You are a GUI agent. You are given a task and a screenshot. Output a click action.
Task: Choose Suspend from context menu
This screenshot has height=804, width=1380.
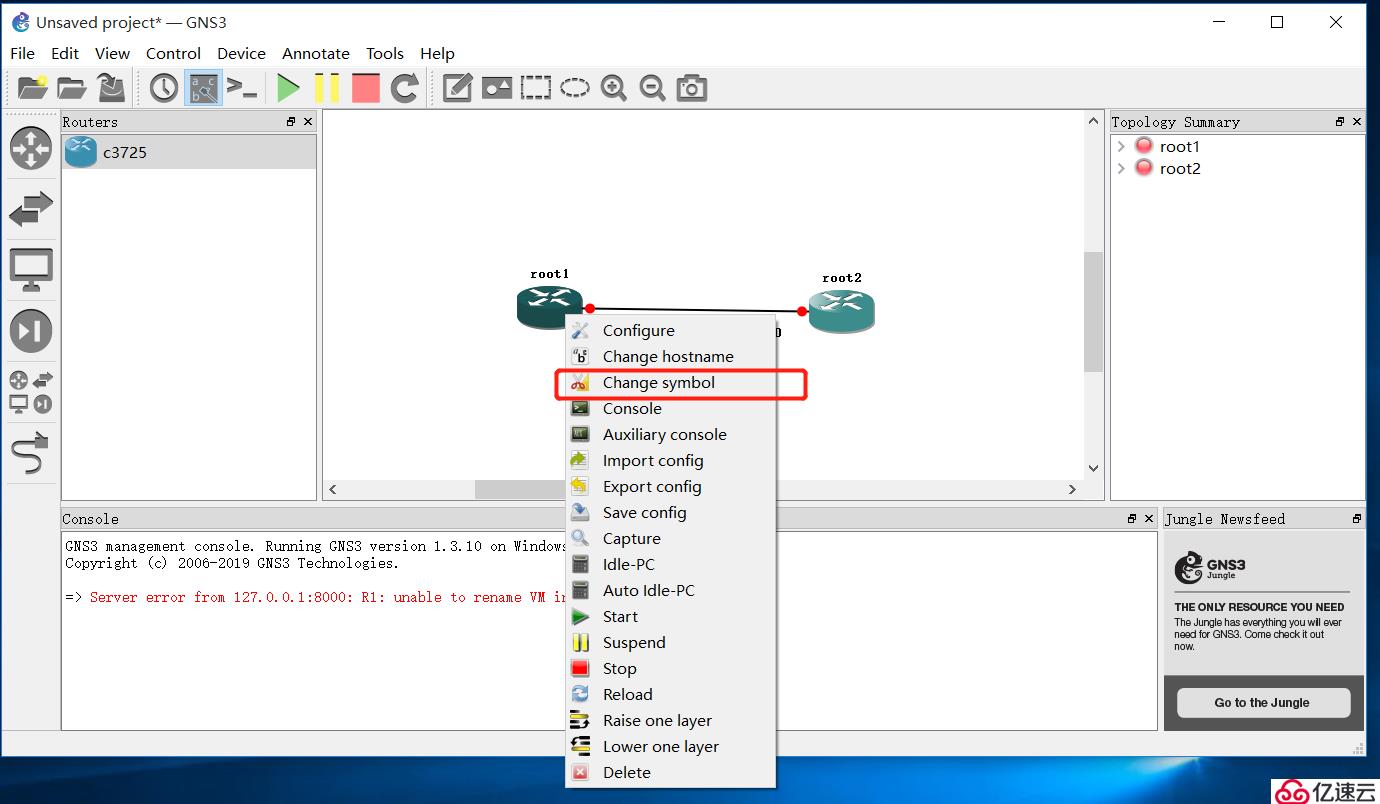pos(671,642)
